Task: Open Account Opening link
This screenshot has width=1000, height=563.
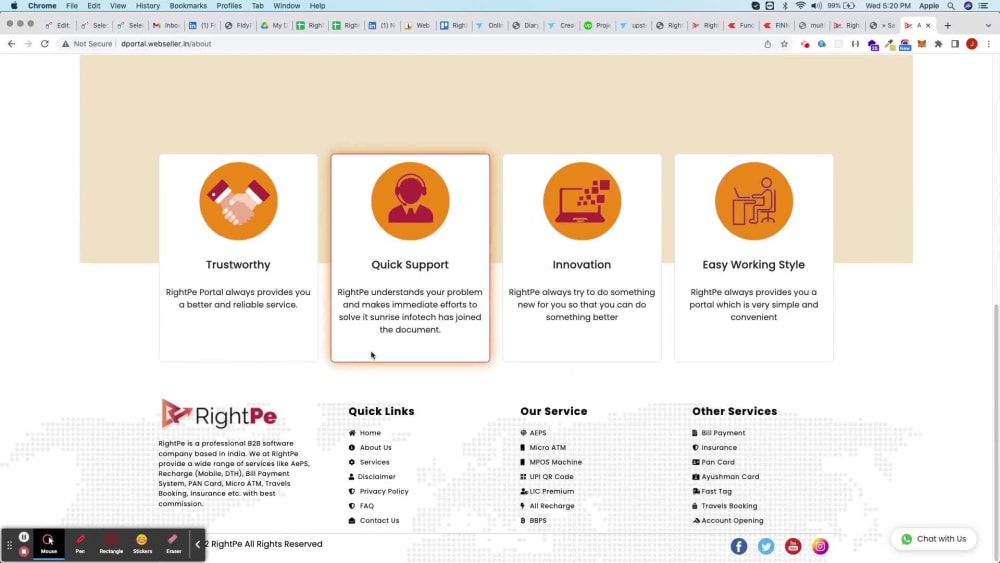Action: click(x=732, y=521)
